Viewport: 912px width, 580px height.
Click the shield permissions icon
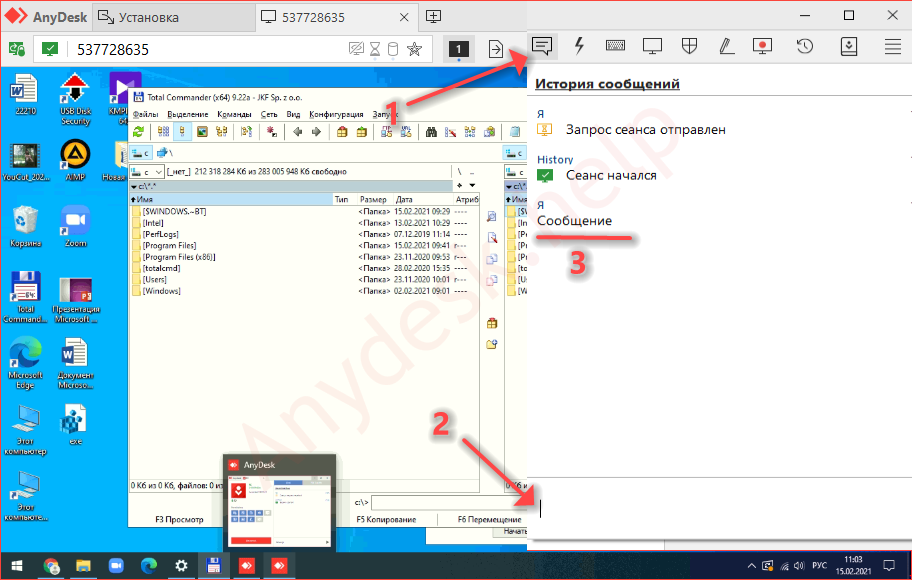point(689,46)
